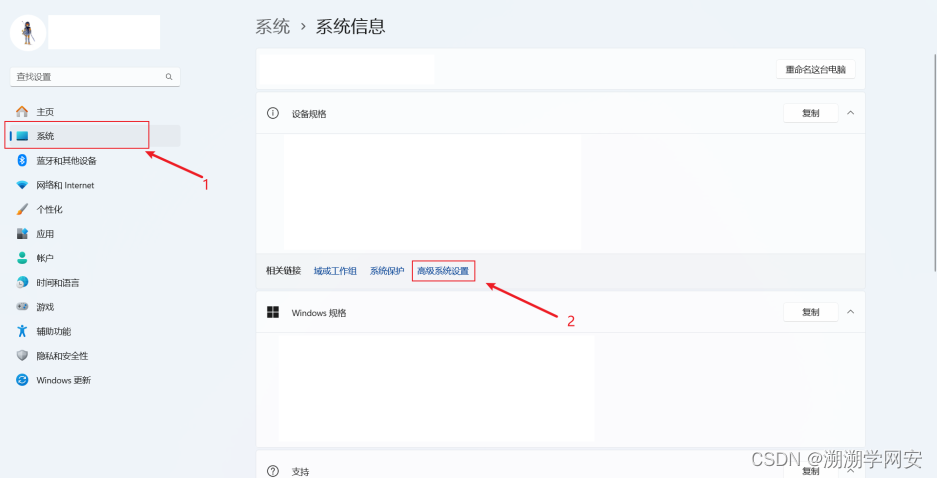Viewport: 937px width, 478px height.
Task: Collapse the Device specifications (设备规格) section chevron
Action: tap(850, 113)
